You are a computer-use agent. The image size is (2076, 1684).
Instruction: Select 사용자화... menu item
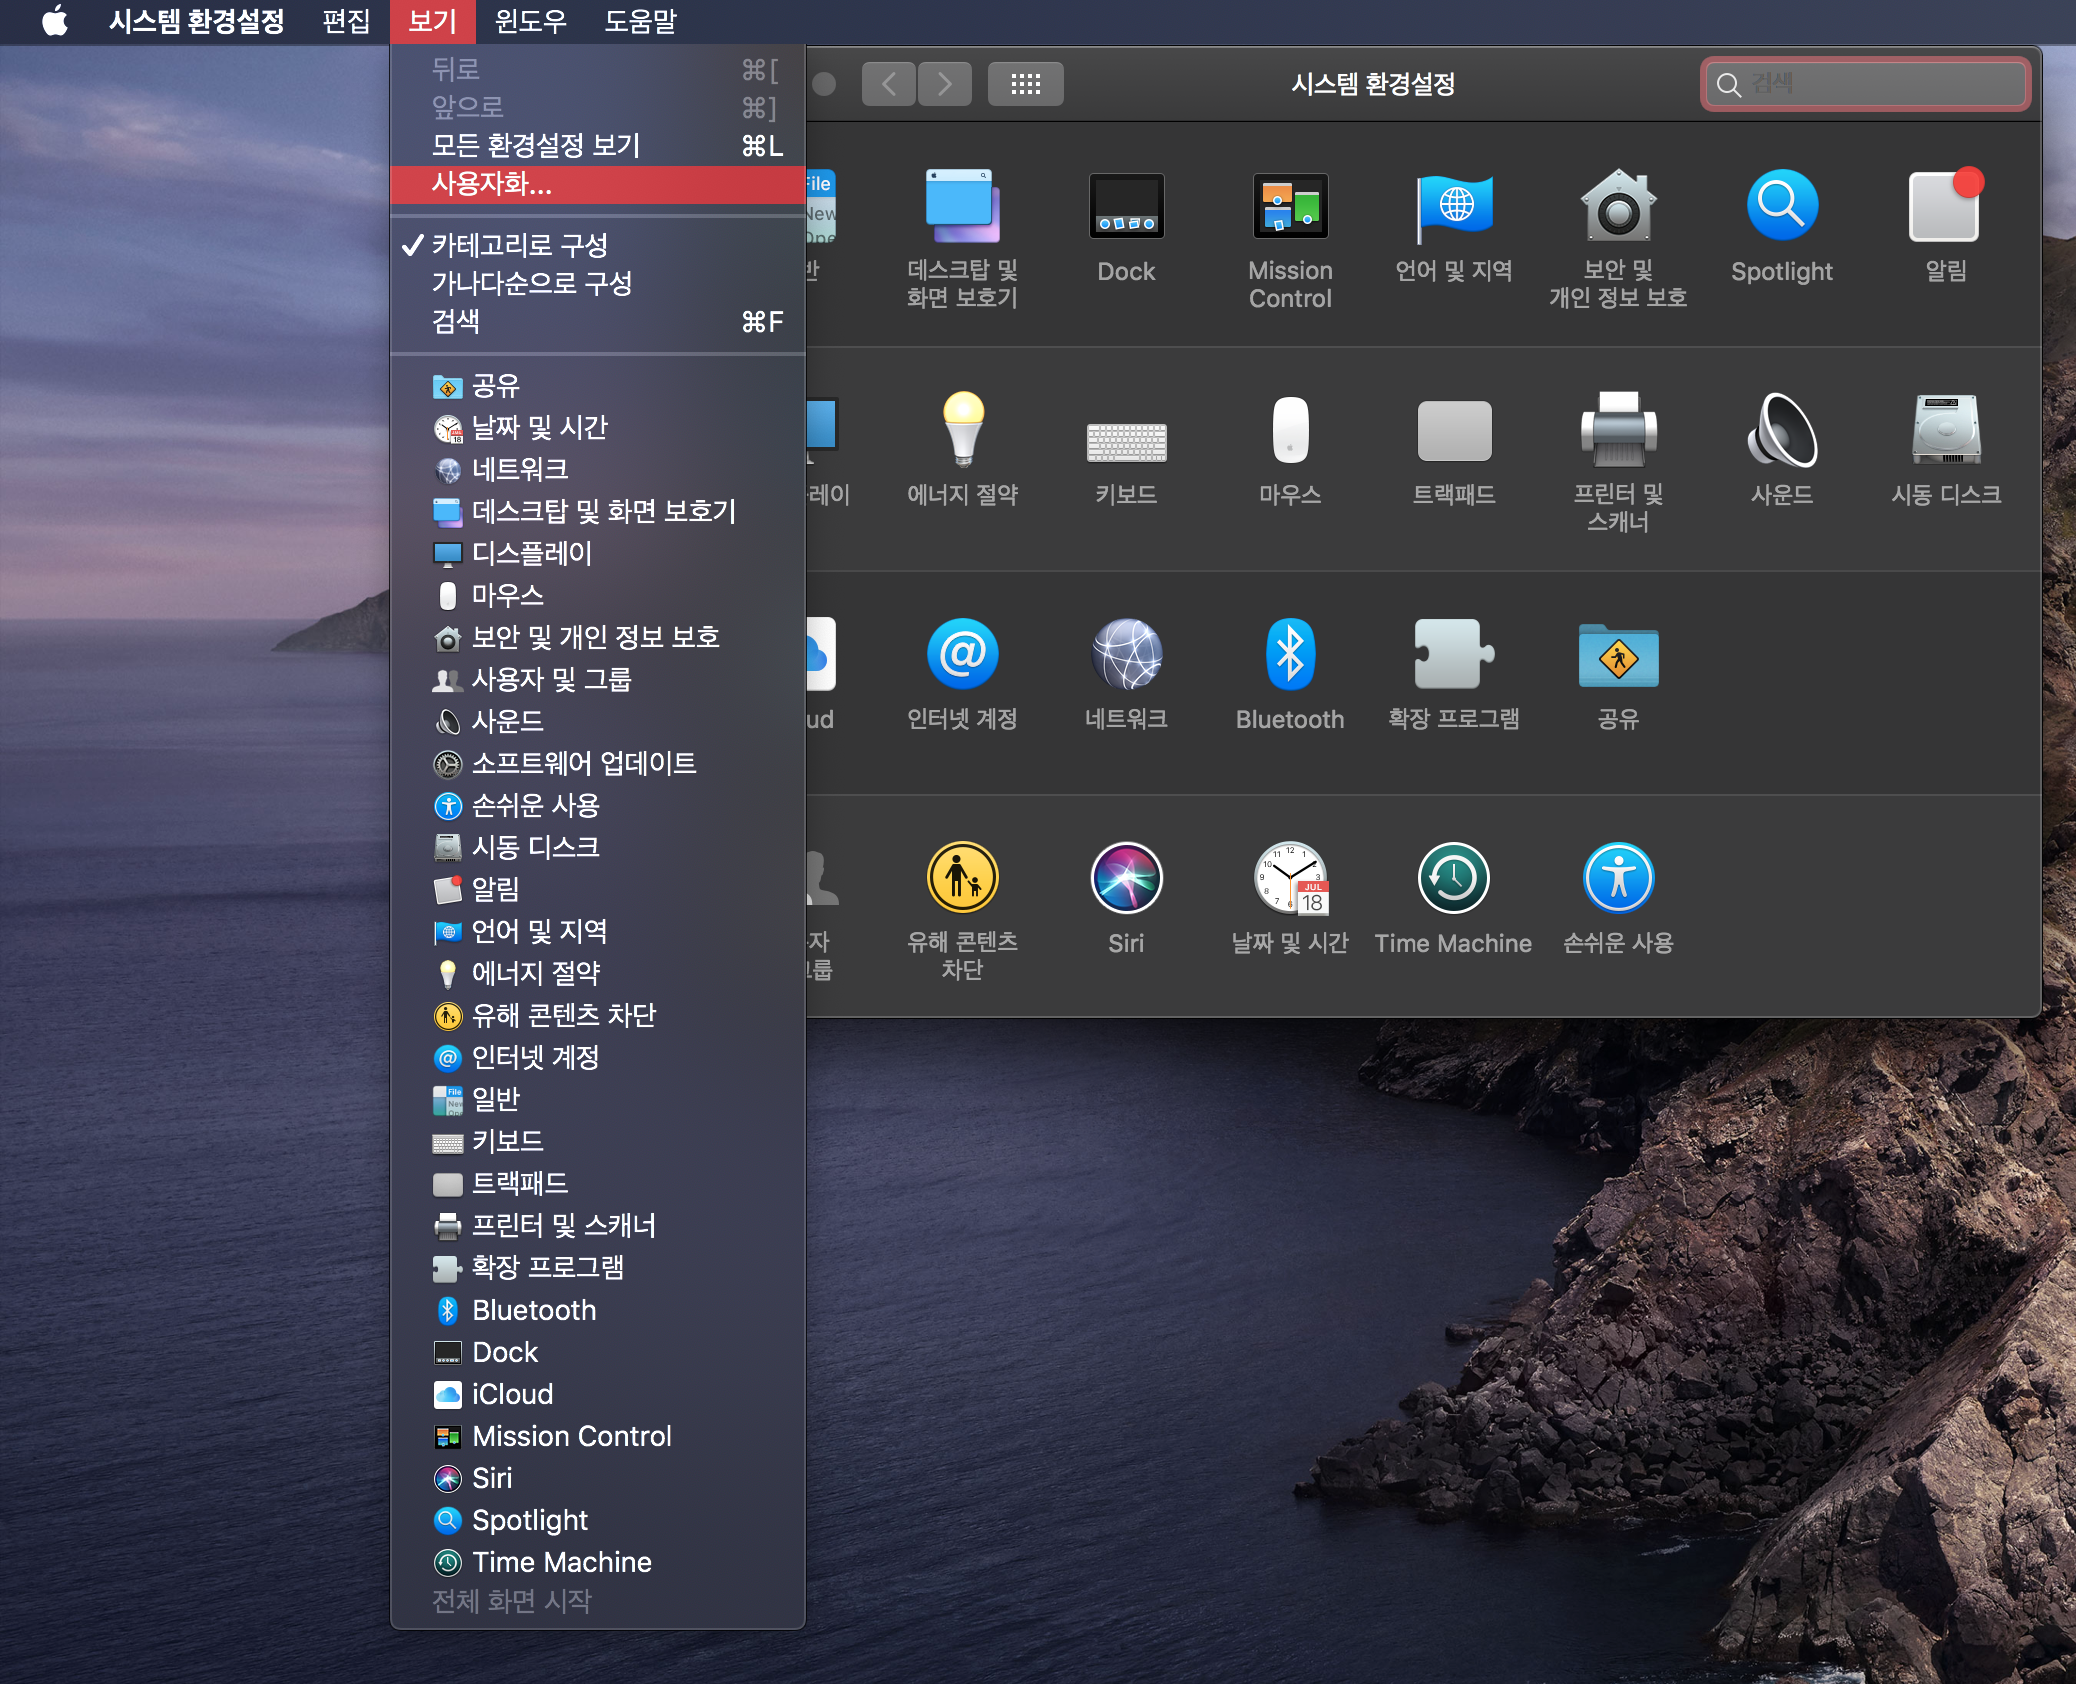click(492, 184)
